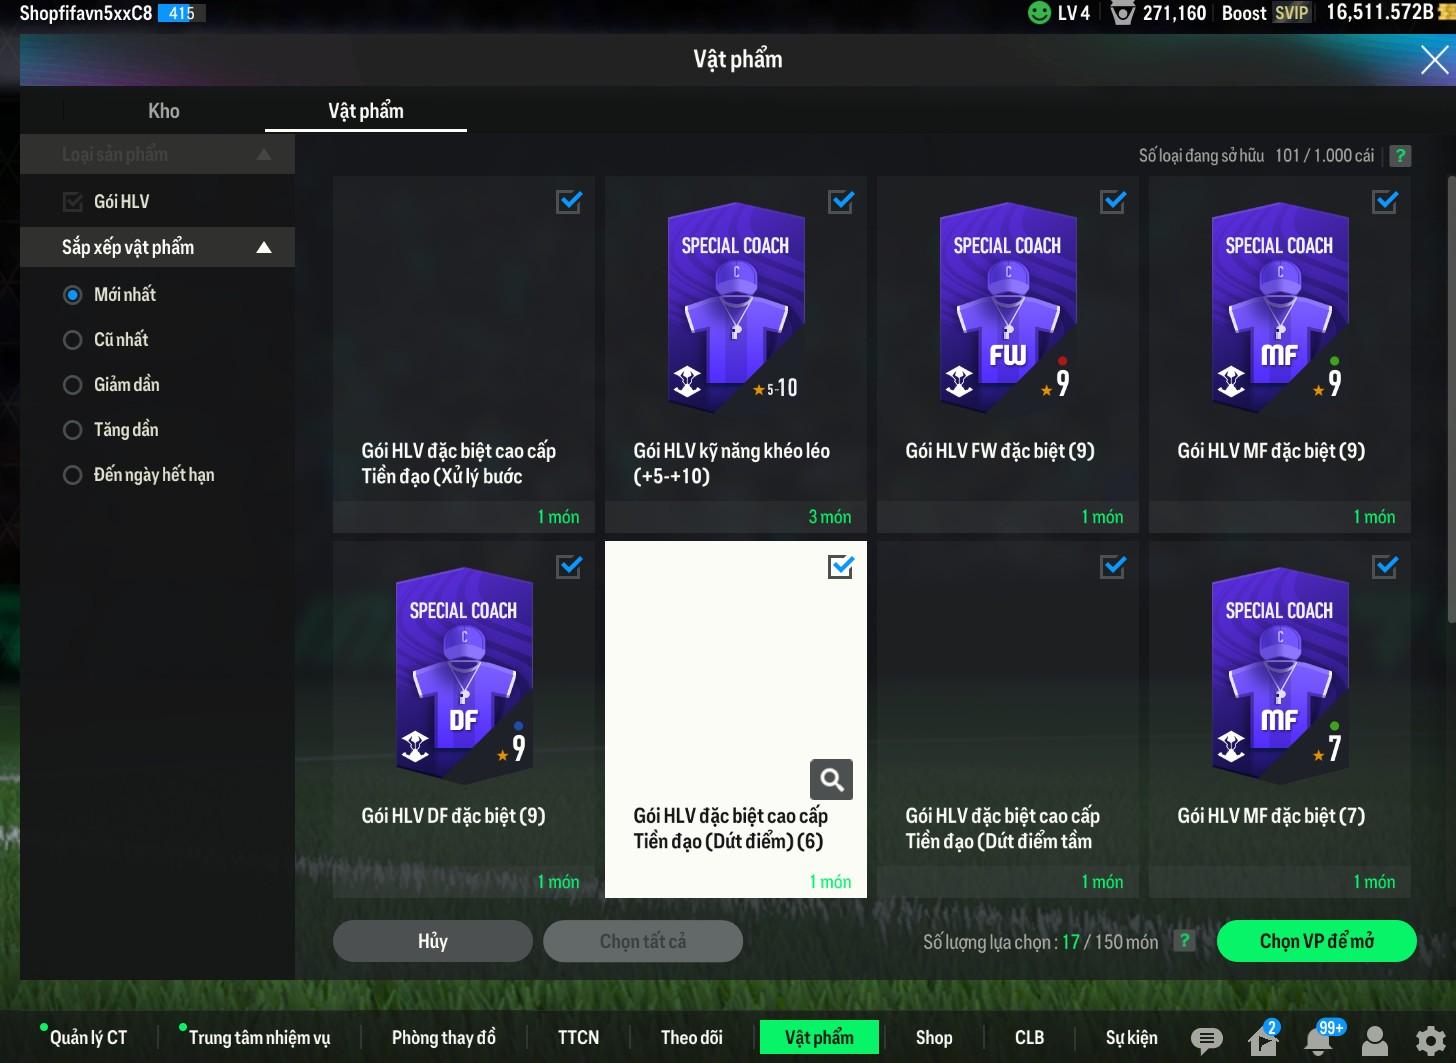The image size is (1456, 1063).
Task: Open the chat bubble icon
Action: coord(1206,1040)
